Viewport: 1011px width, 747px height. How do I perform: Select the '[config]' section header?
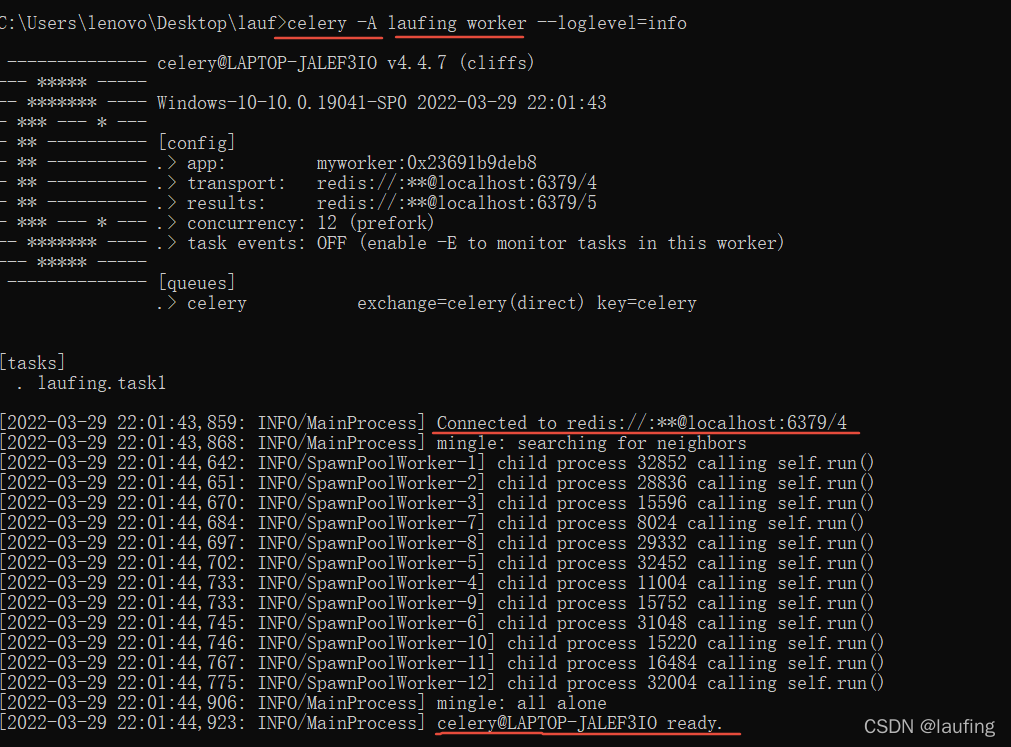point(196,142)
